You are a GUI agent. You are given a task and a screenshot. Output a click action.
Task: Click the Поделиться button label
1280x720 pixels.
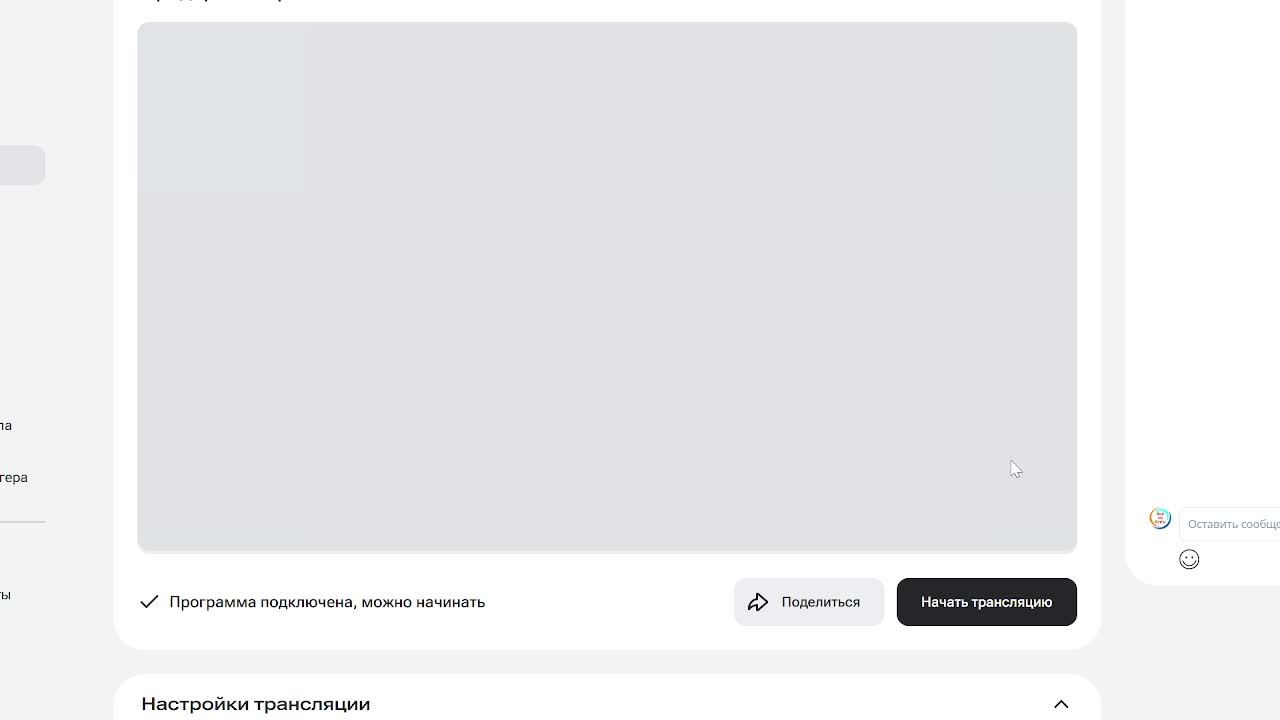821,602
